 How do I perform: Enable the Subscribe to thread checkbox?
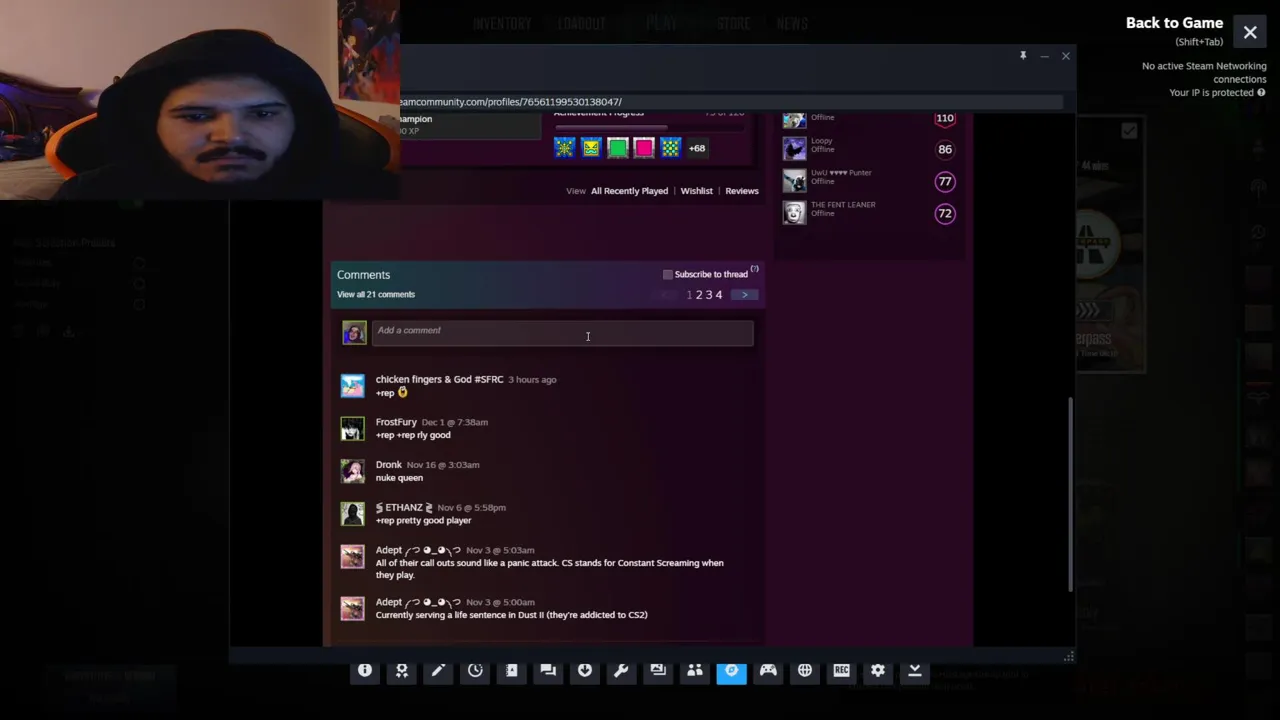coord(668,274)
